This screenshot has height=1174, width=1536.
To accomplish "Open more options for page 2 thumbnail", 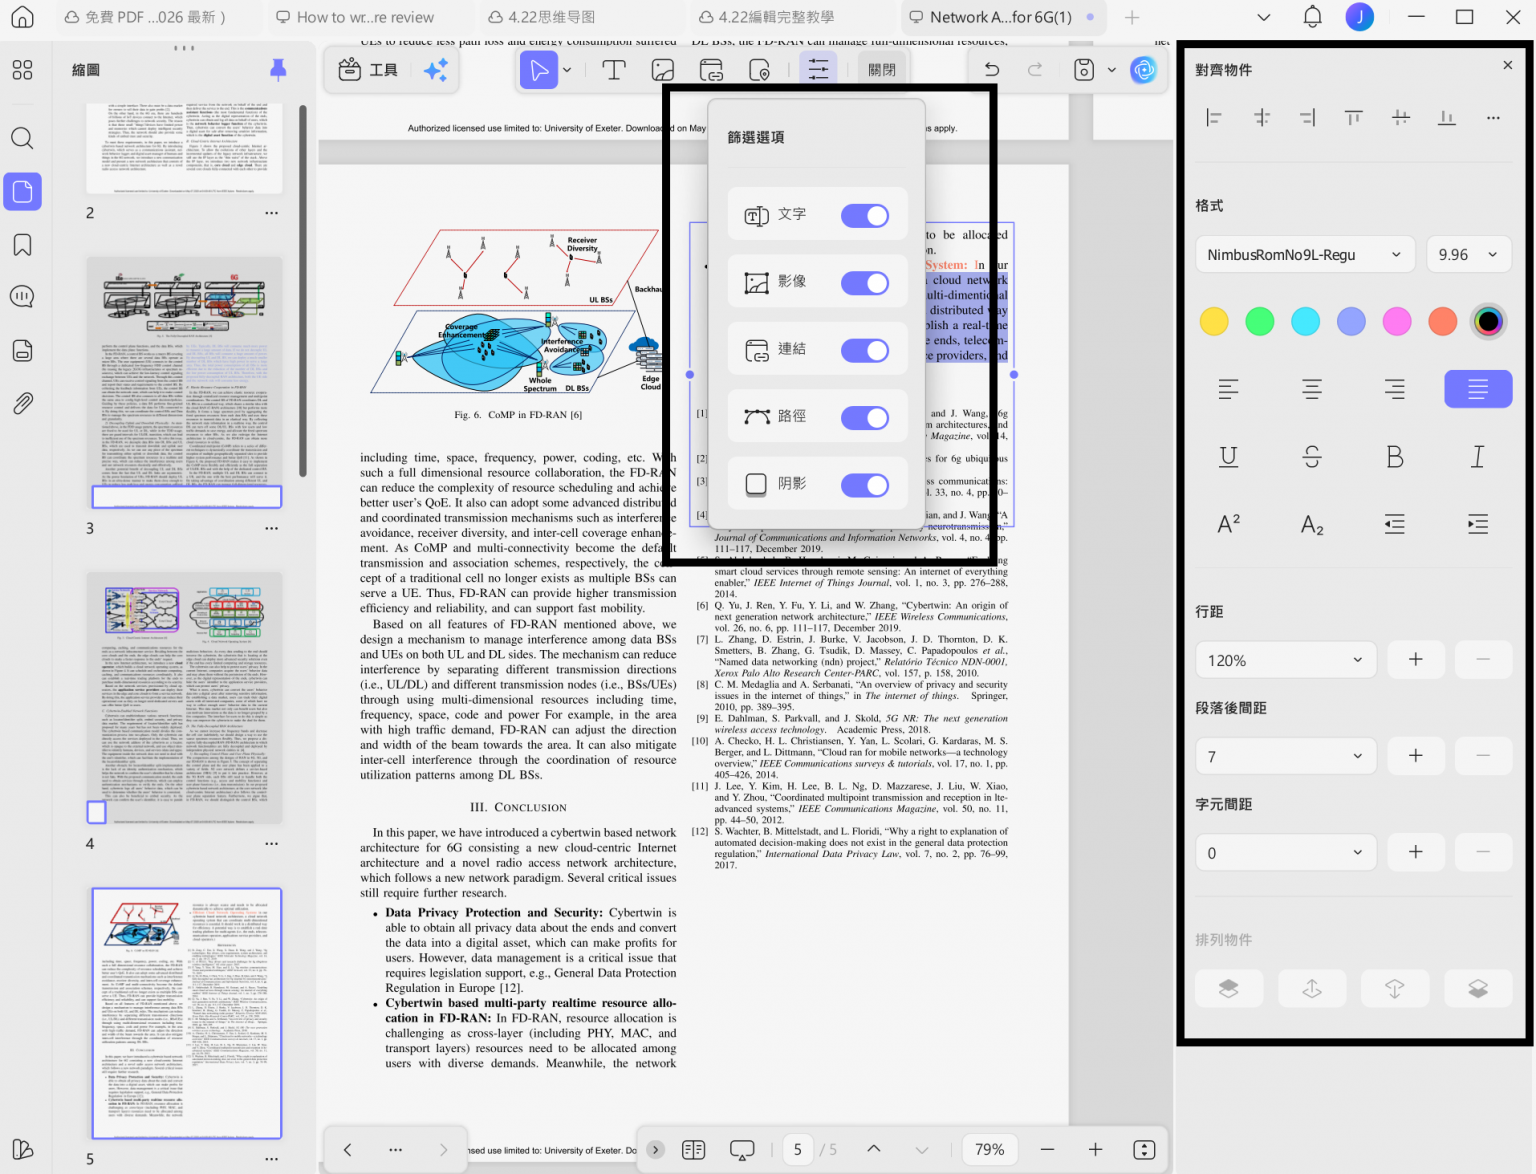I will pyautogui.click(x=272, y=213).
